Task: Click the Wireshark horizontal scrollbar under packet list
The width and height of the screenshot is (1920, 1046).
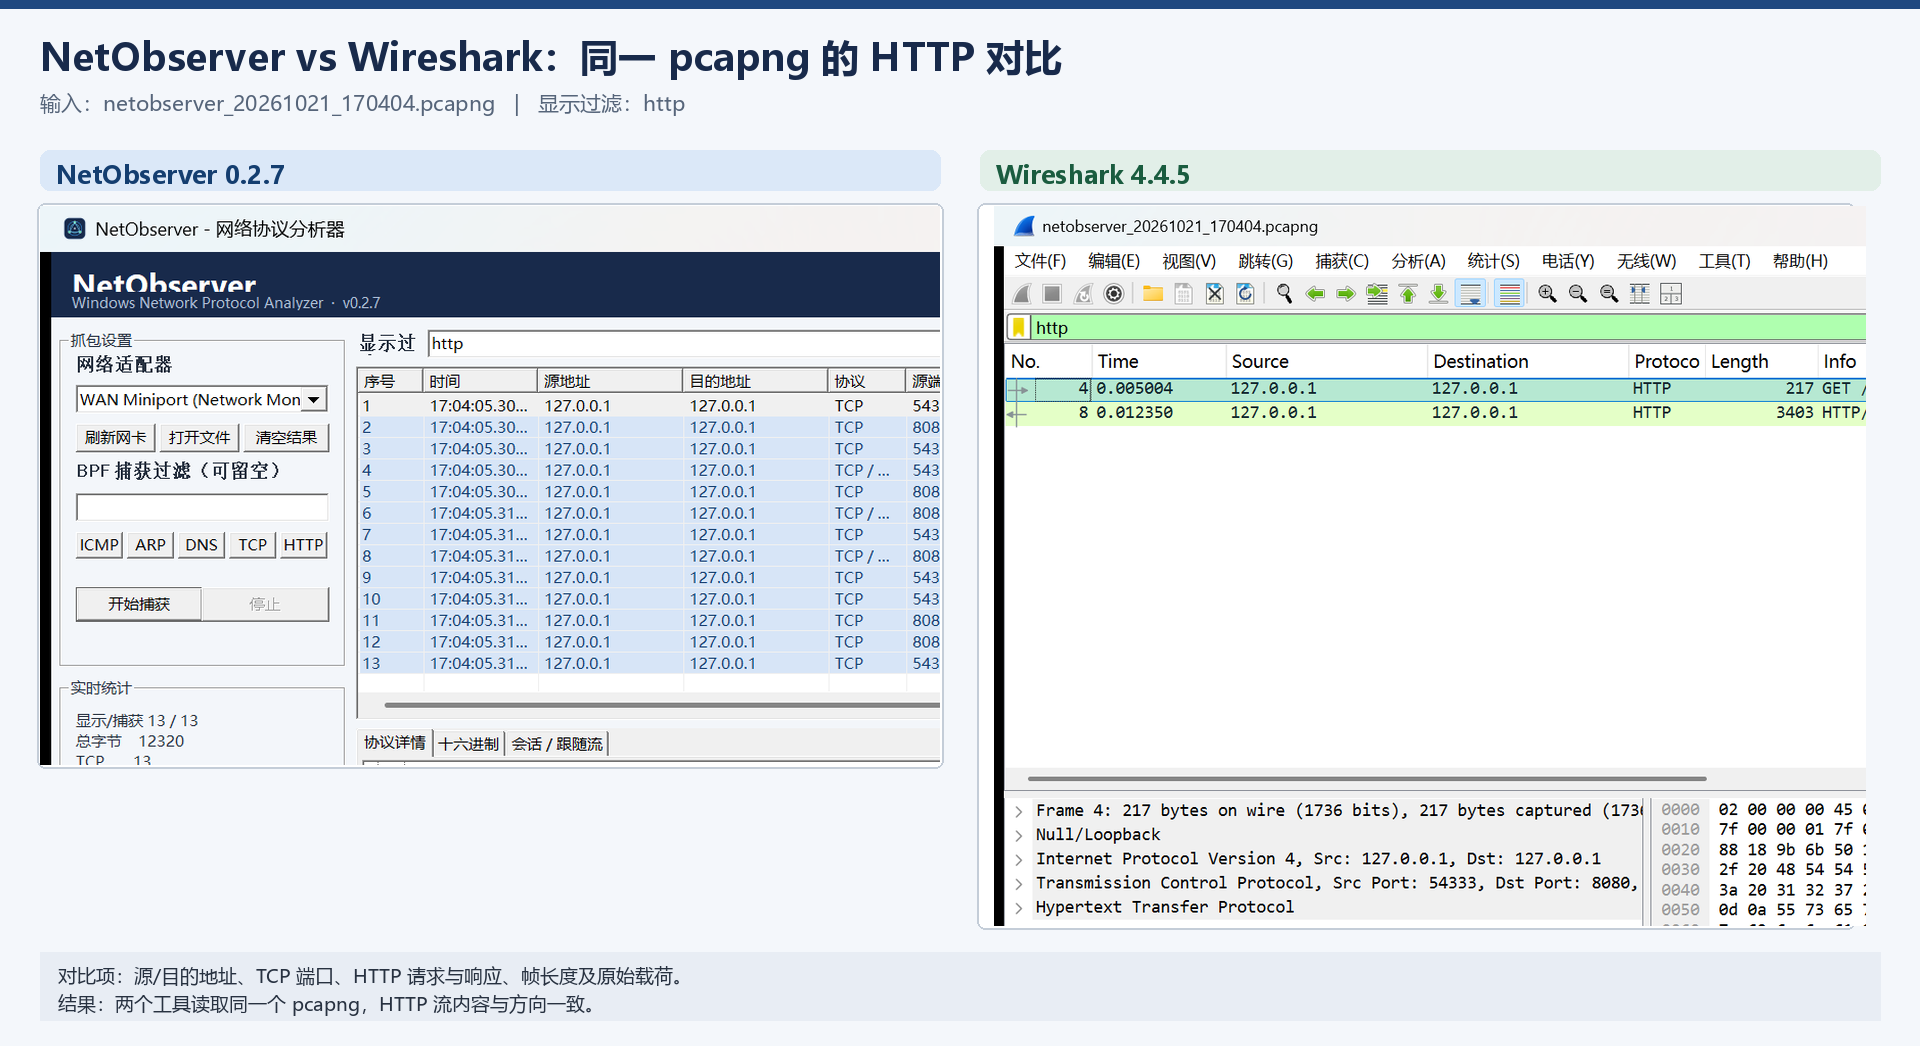Action: [1366, 778]
